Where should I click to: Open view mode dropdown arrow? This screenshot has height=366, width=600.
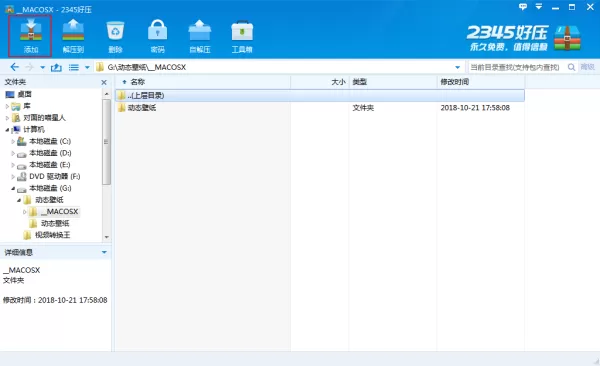click(87, 68)
